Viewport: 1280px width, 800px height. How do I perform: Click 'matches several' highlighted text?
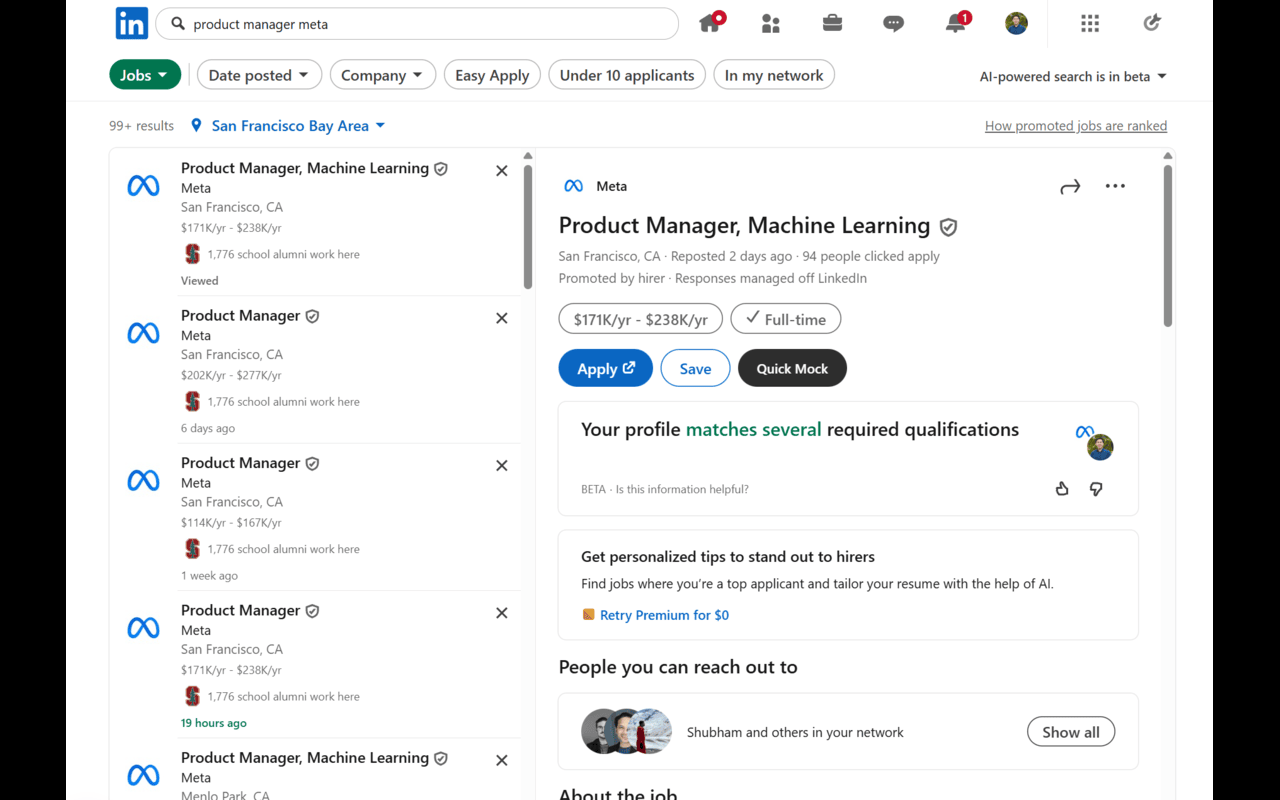pyautogui.click(x=753, y=430)
